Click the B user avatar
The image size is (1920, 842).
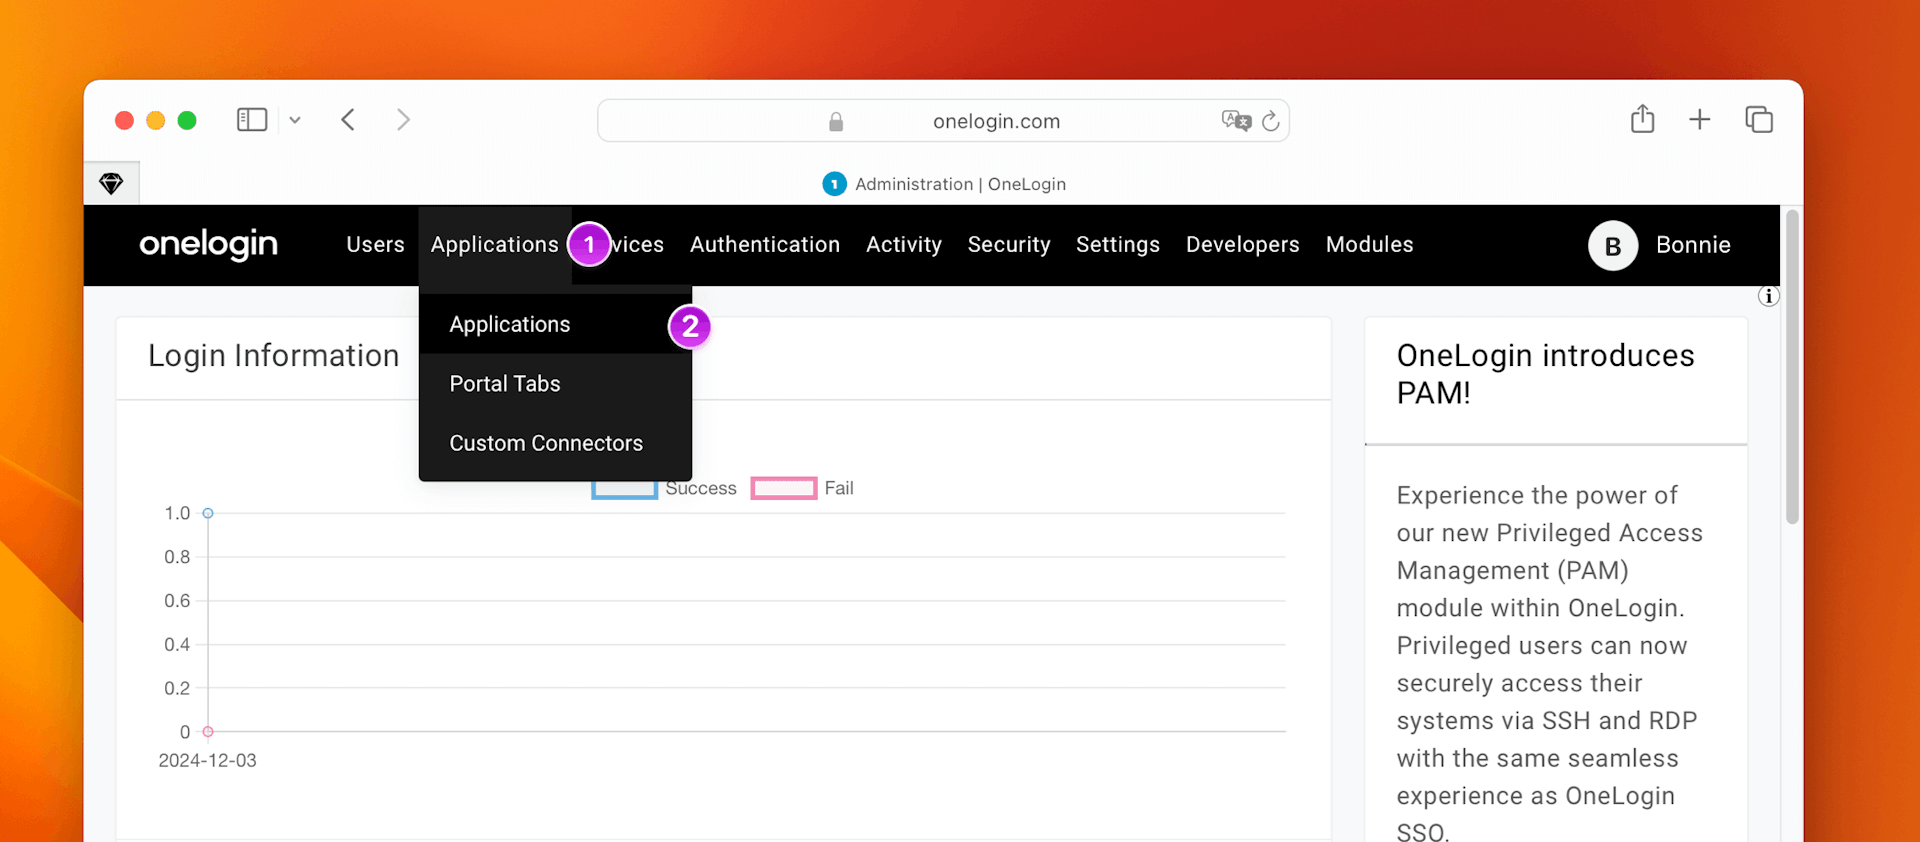[1613, 246]
